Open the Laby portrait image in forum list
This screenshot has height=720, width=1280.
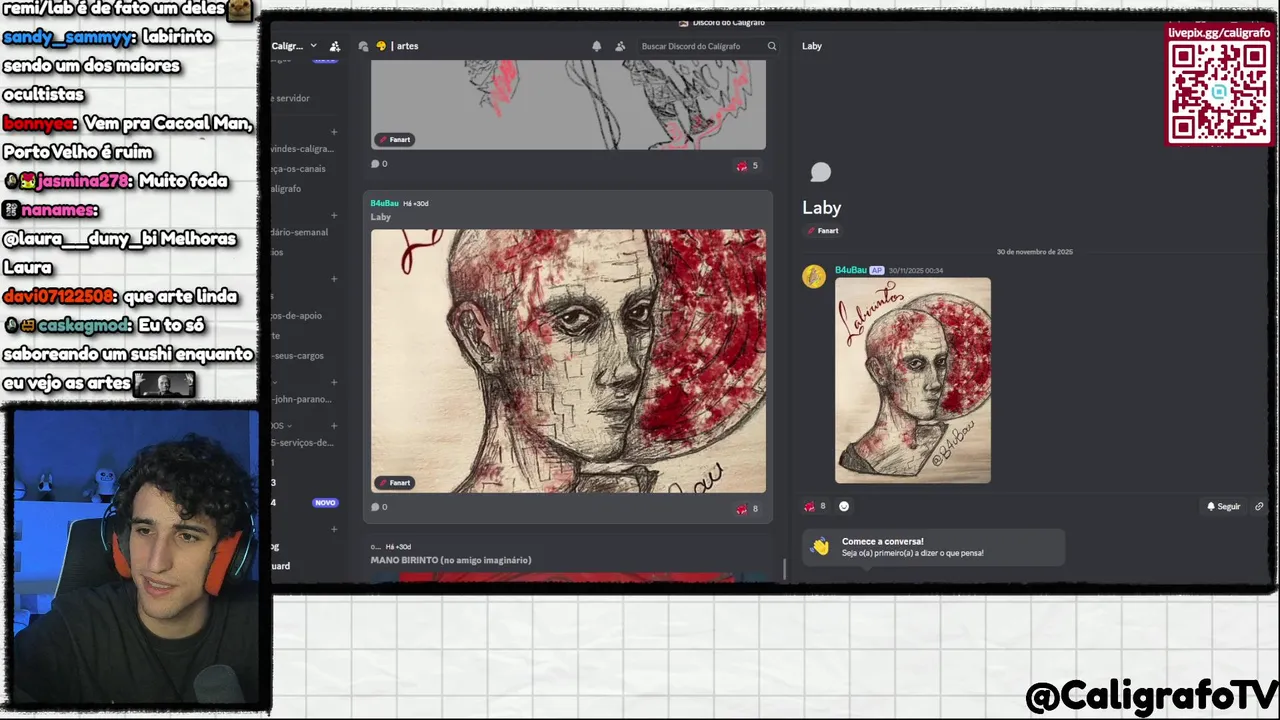point(568,361)
